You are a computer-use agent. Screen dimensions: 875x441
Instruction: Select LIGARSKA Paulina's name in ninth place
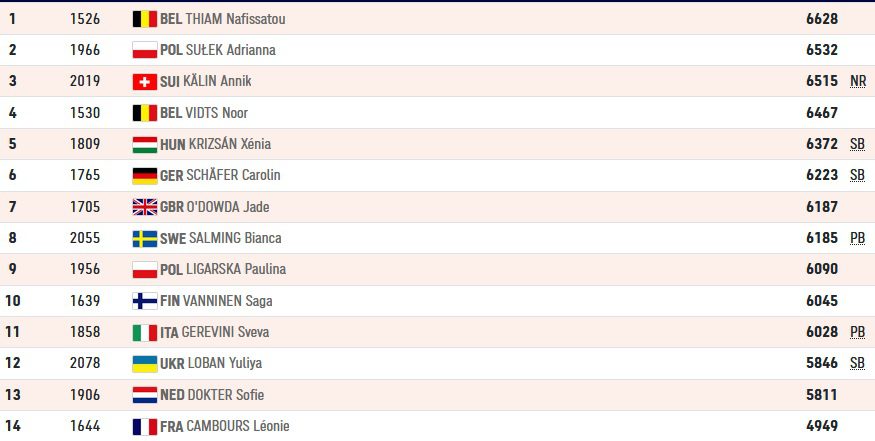[x=236, y=269]
